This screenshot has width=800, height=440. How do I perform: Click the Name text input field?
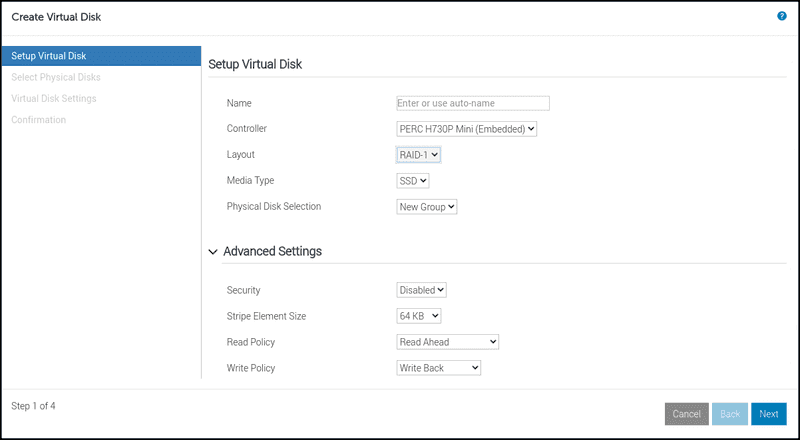pyautogui.click(x=473, y=103)
